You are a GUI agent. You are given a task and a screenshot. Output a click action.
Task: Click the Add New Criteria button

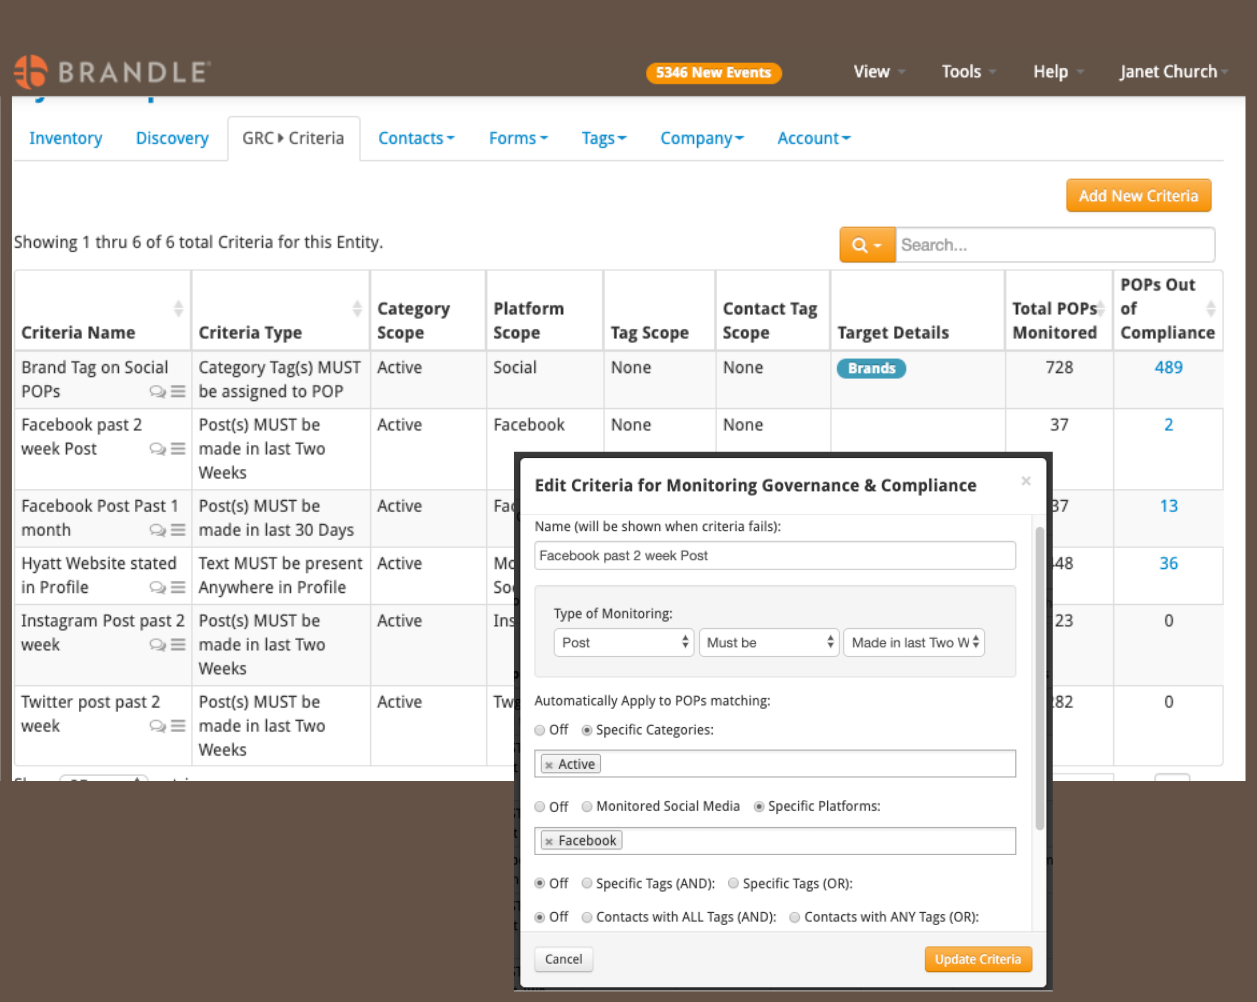coord(1138,196)
